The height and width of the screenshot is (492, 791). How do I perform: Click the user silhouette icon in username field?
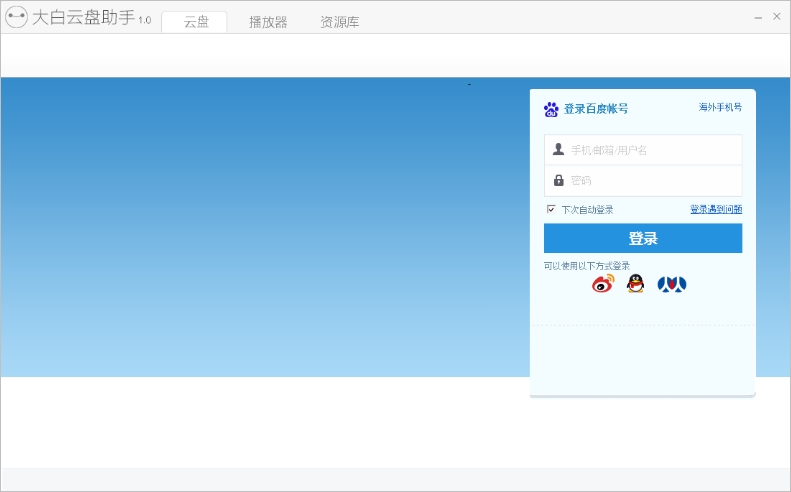[558, 149]
